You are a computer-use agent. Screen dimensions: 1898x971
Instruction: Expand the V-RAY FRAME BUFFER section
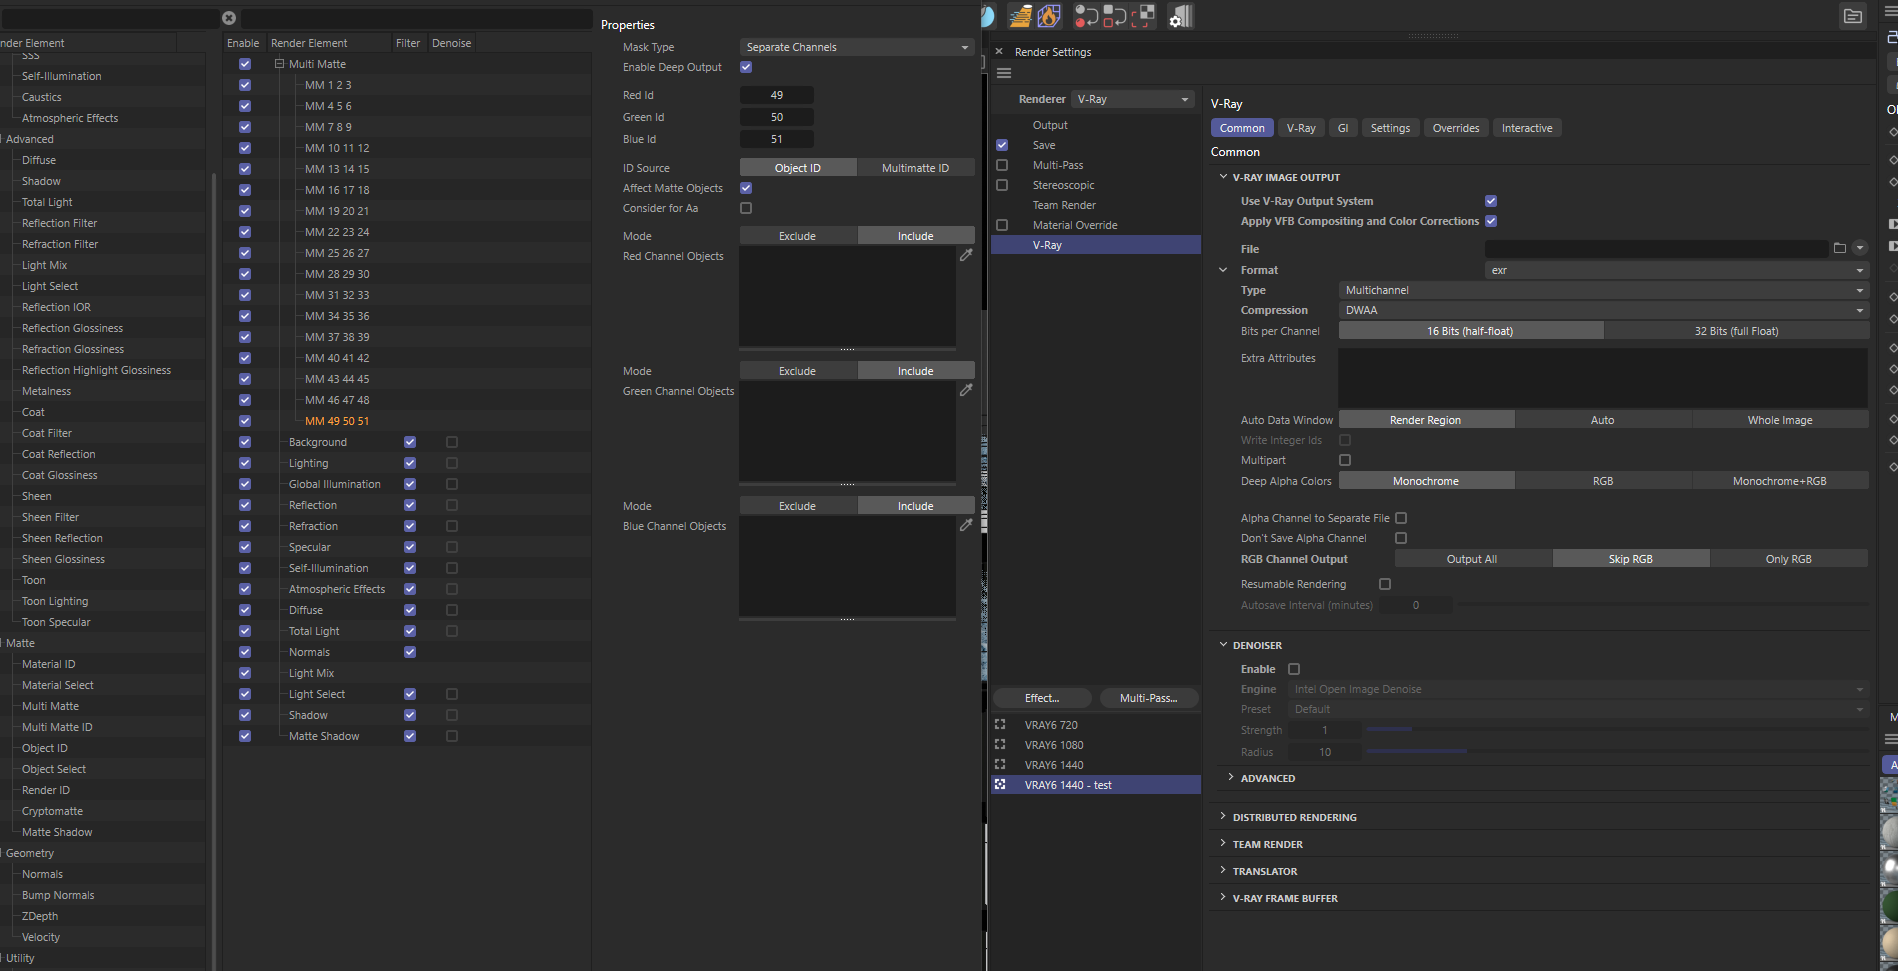point(1223,898)
